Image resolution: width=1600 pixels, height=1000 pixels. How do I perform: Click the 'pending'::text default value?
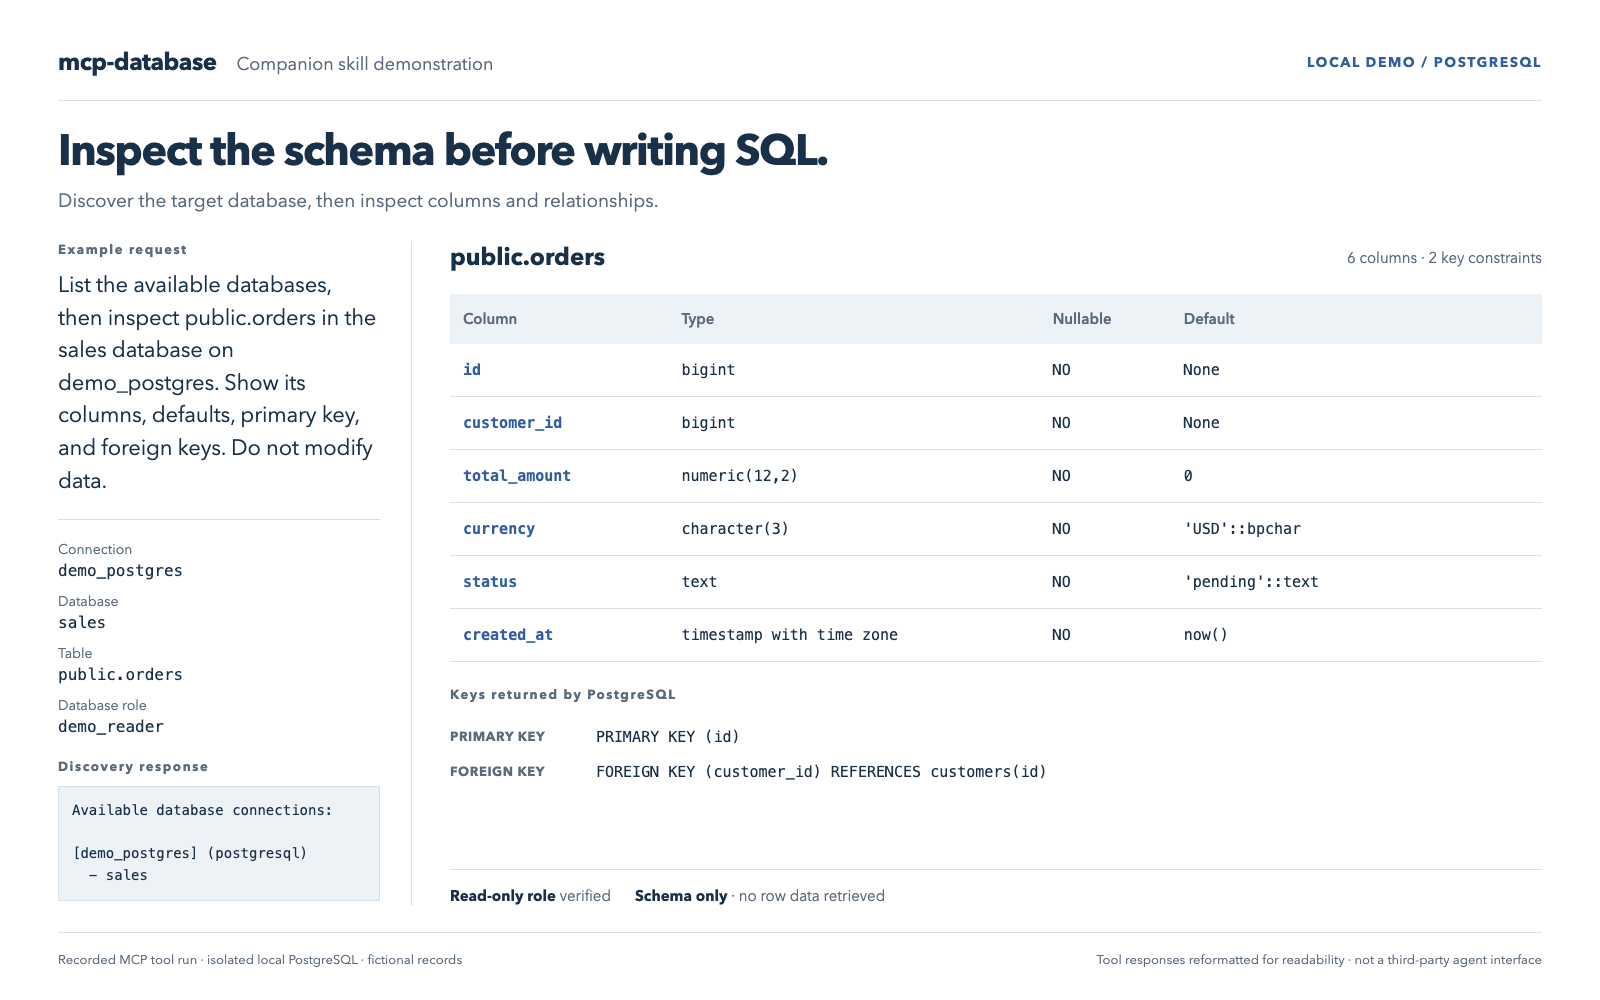tap(1251, 582)
